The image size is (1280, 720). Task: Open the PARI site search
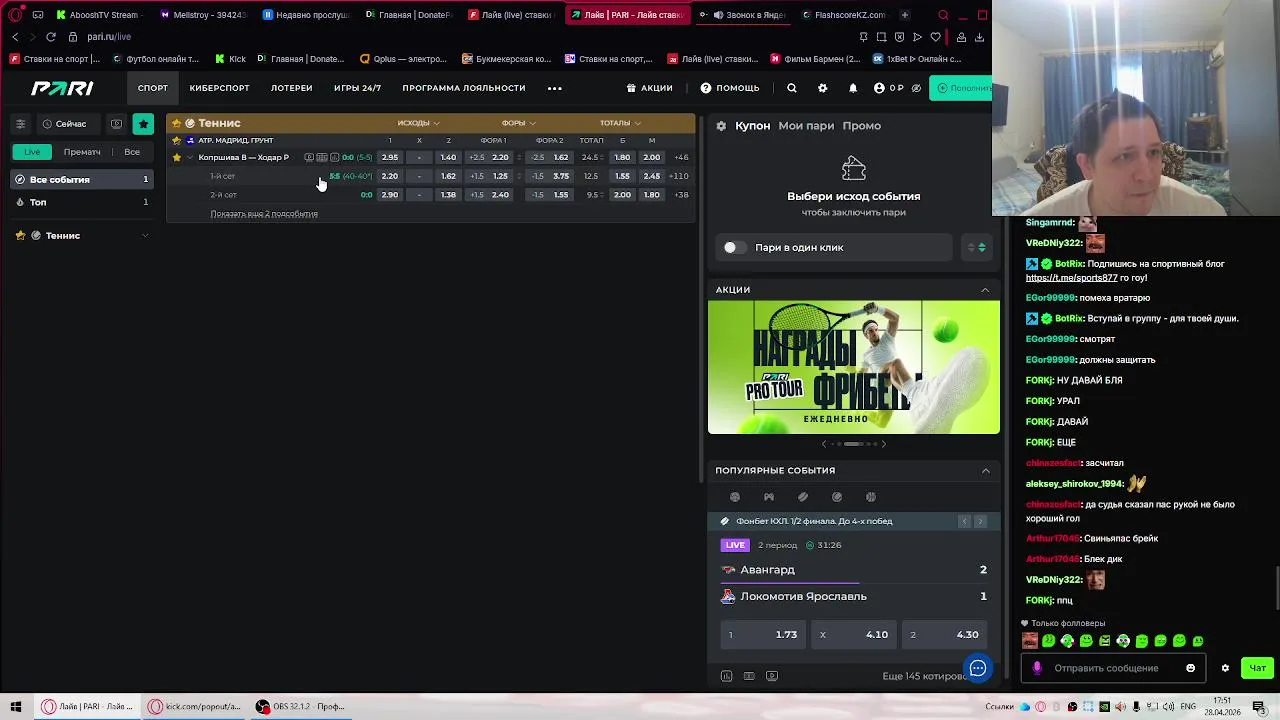point(791,88)
